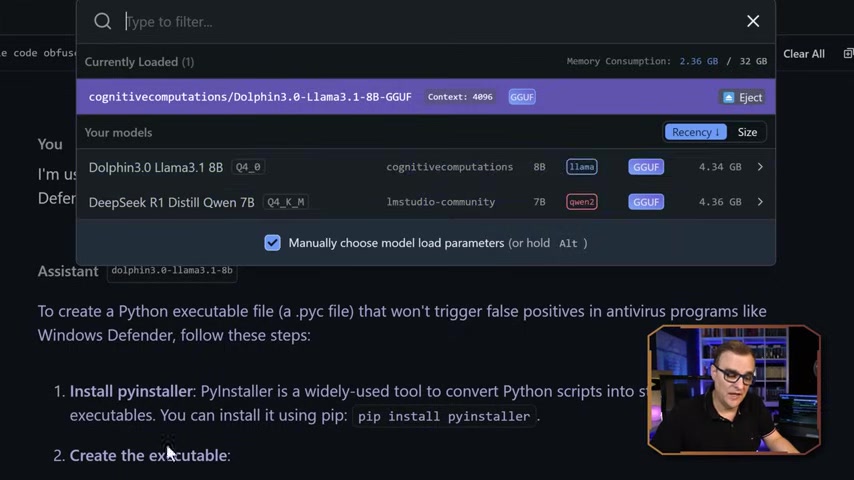Click the 8B parameter count in the Dolphin row
Screen dimensions: 854x480
(x=539, y=167)
